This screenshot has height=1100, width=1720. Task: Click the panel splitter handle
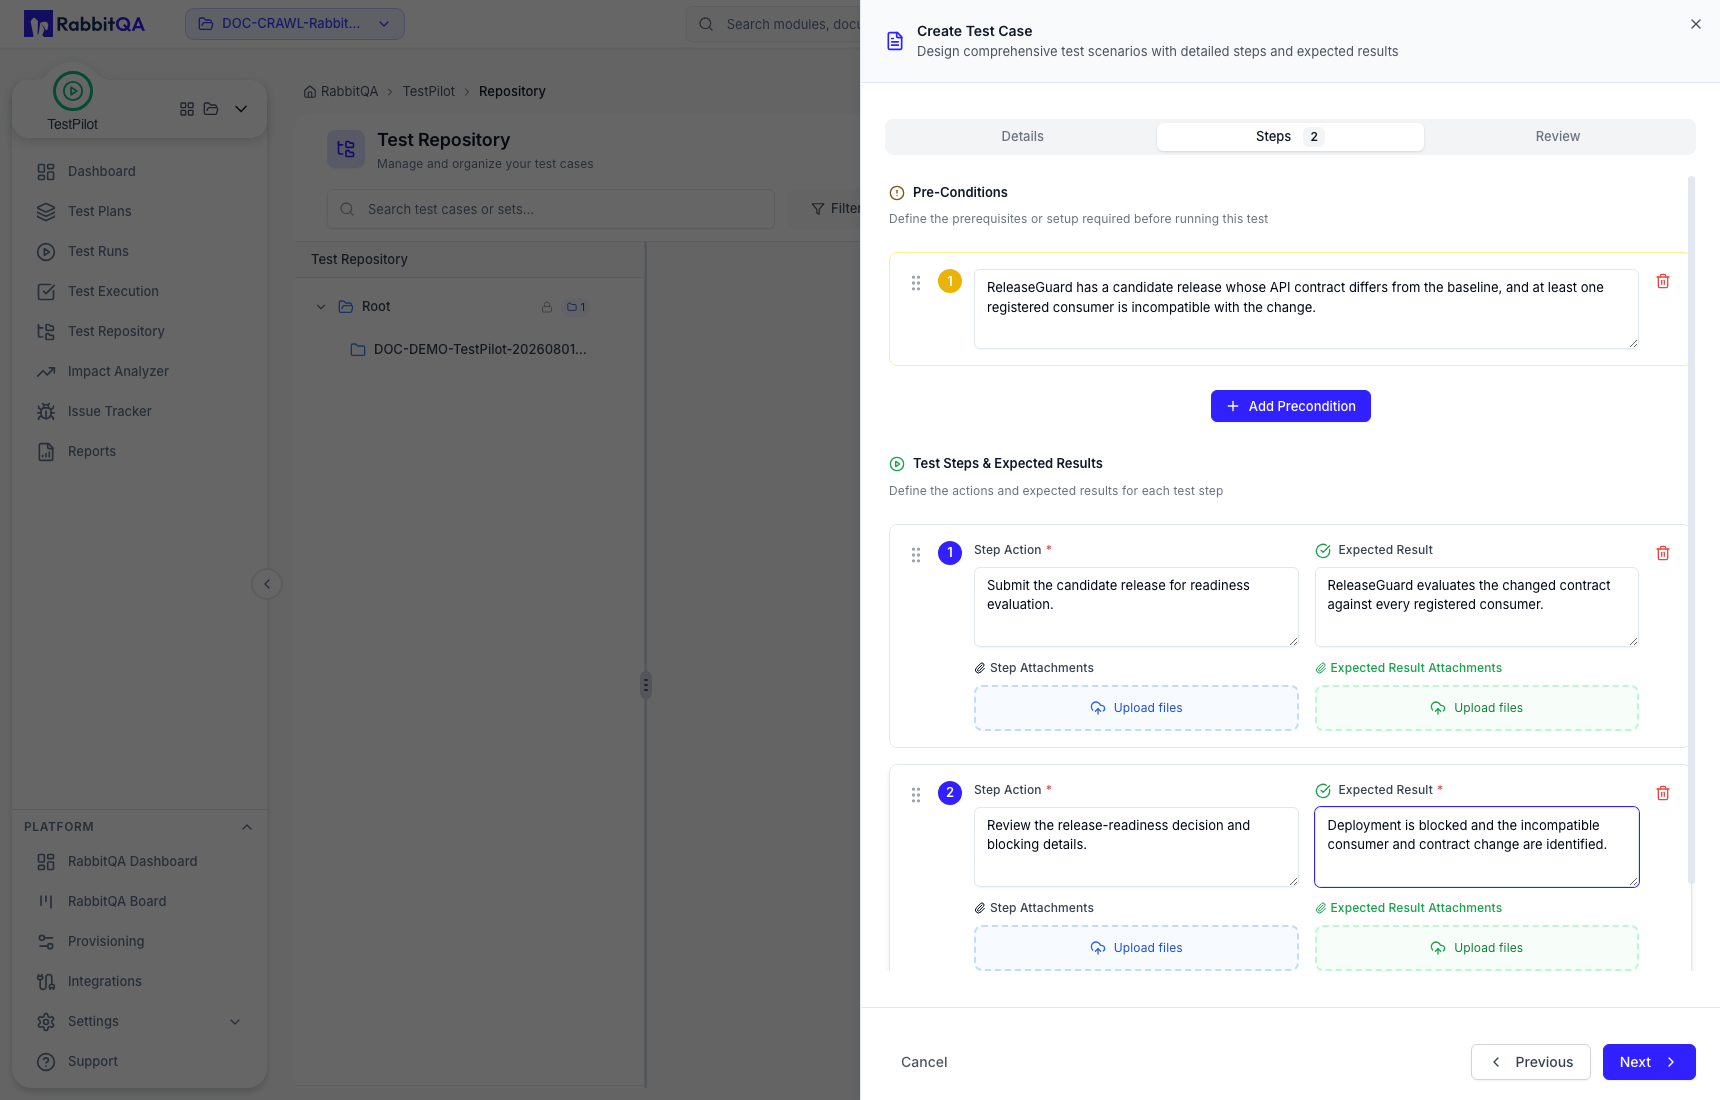click(x=646, y=685)
